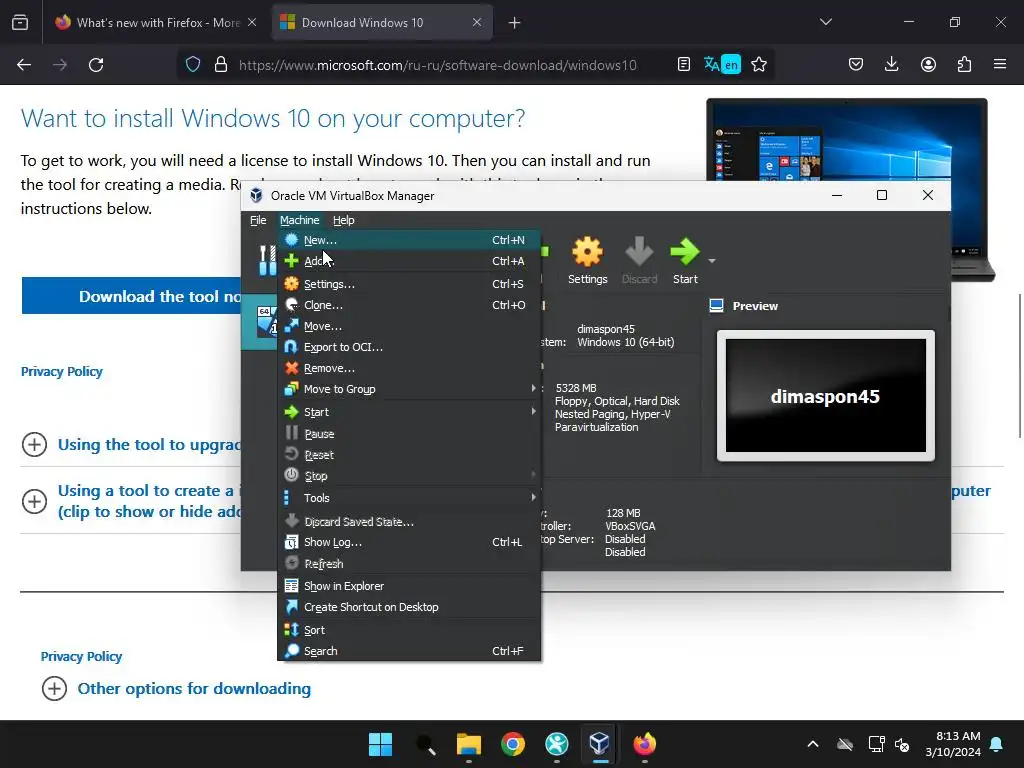1024x768 pixels.
Task: Click New… in the Machine menu
Action: click(x=409, y=240)
